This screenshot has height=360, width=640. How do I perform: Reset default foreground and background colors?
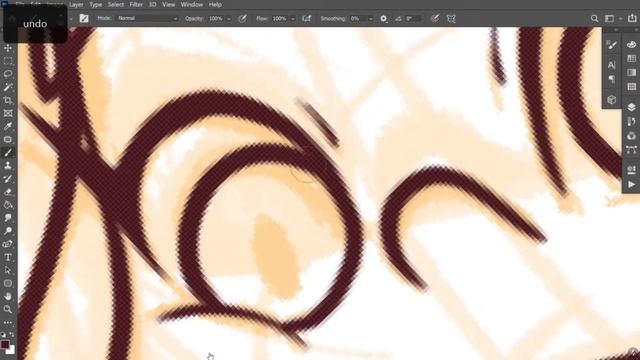click(3, 335)
